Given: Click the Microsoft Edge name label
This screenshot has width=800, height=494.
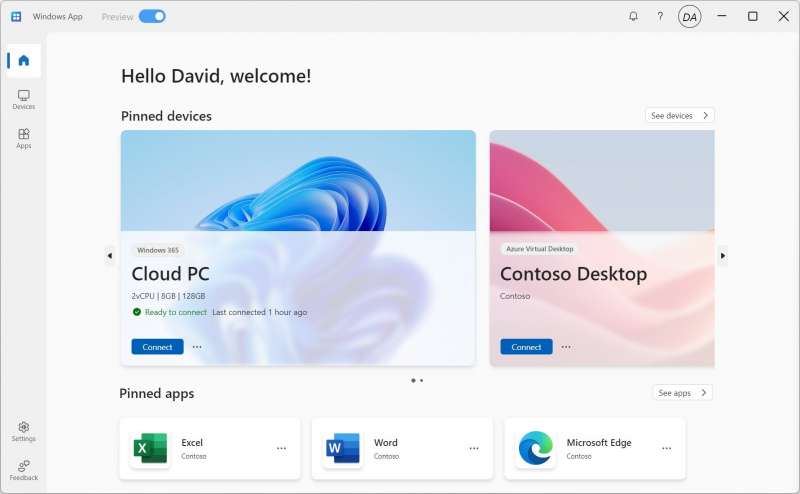Looking at the screenshot, I should [599, 442].
